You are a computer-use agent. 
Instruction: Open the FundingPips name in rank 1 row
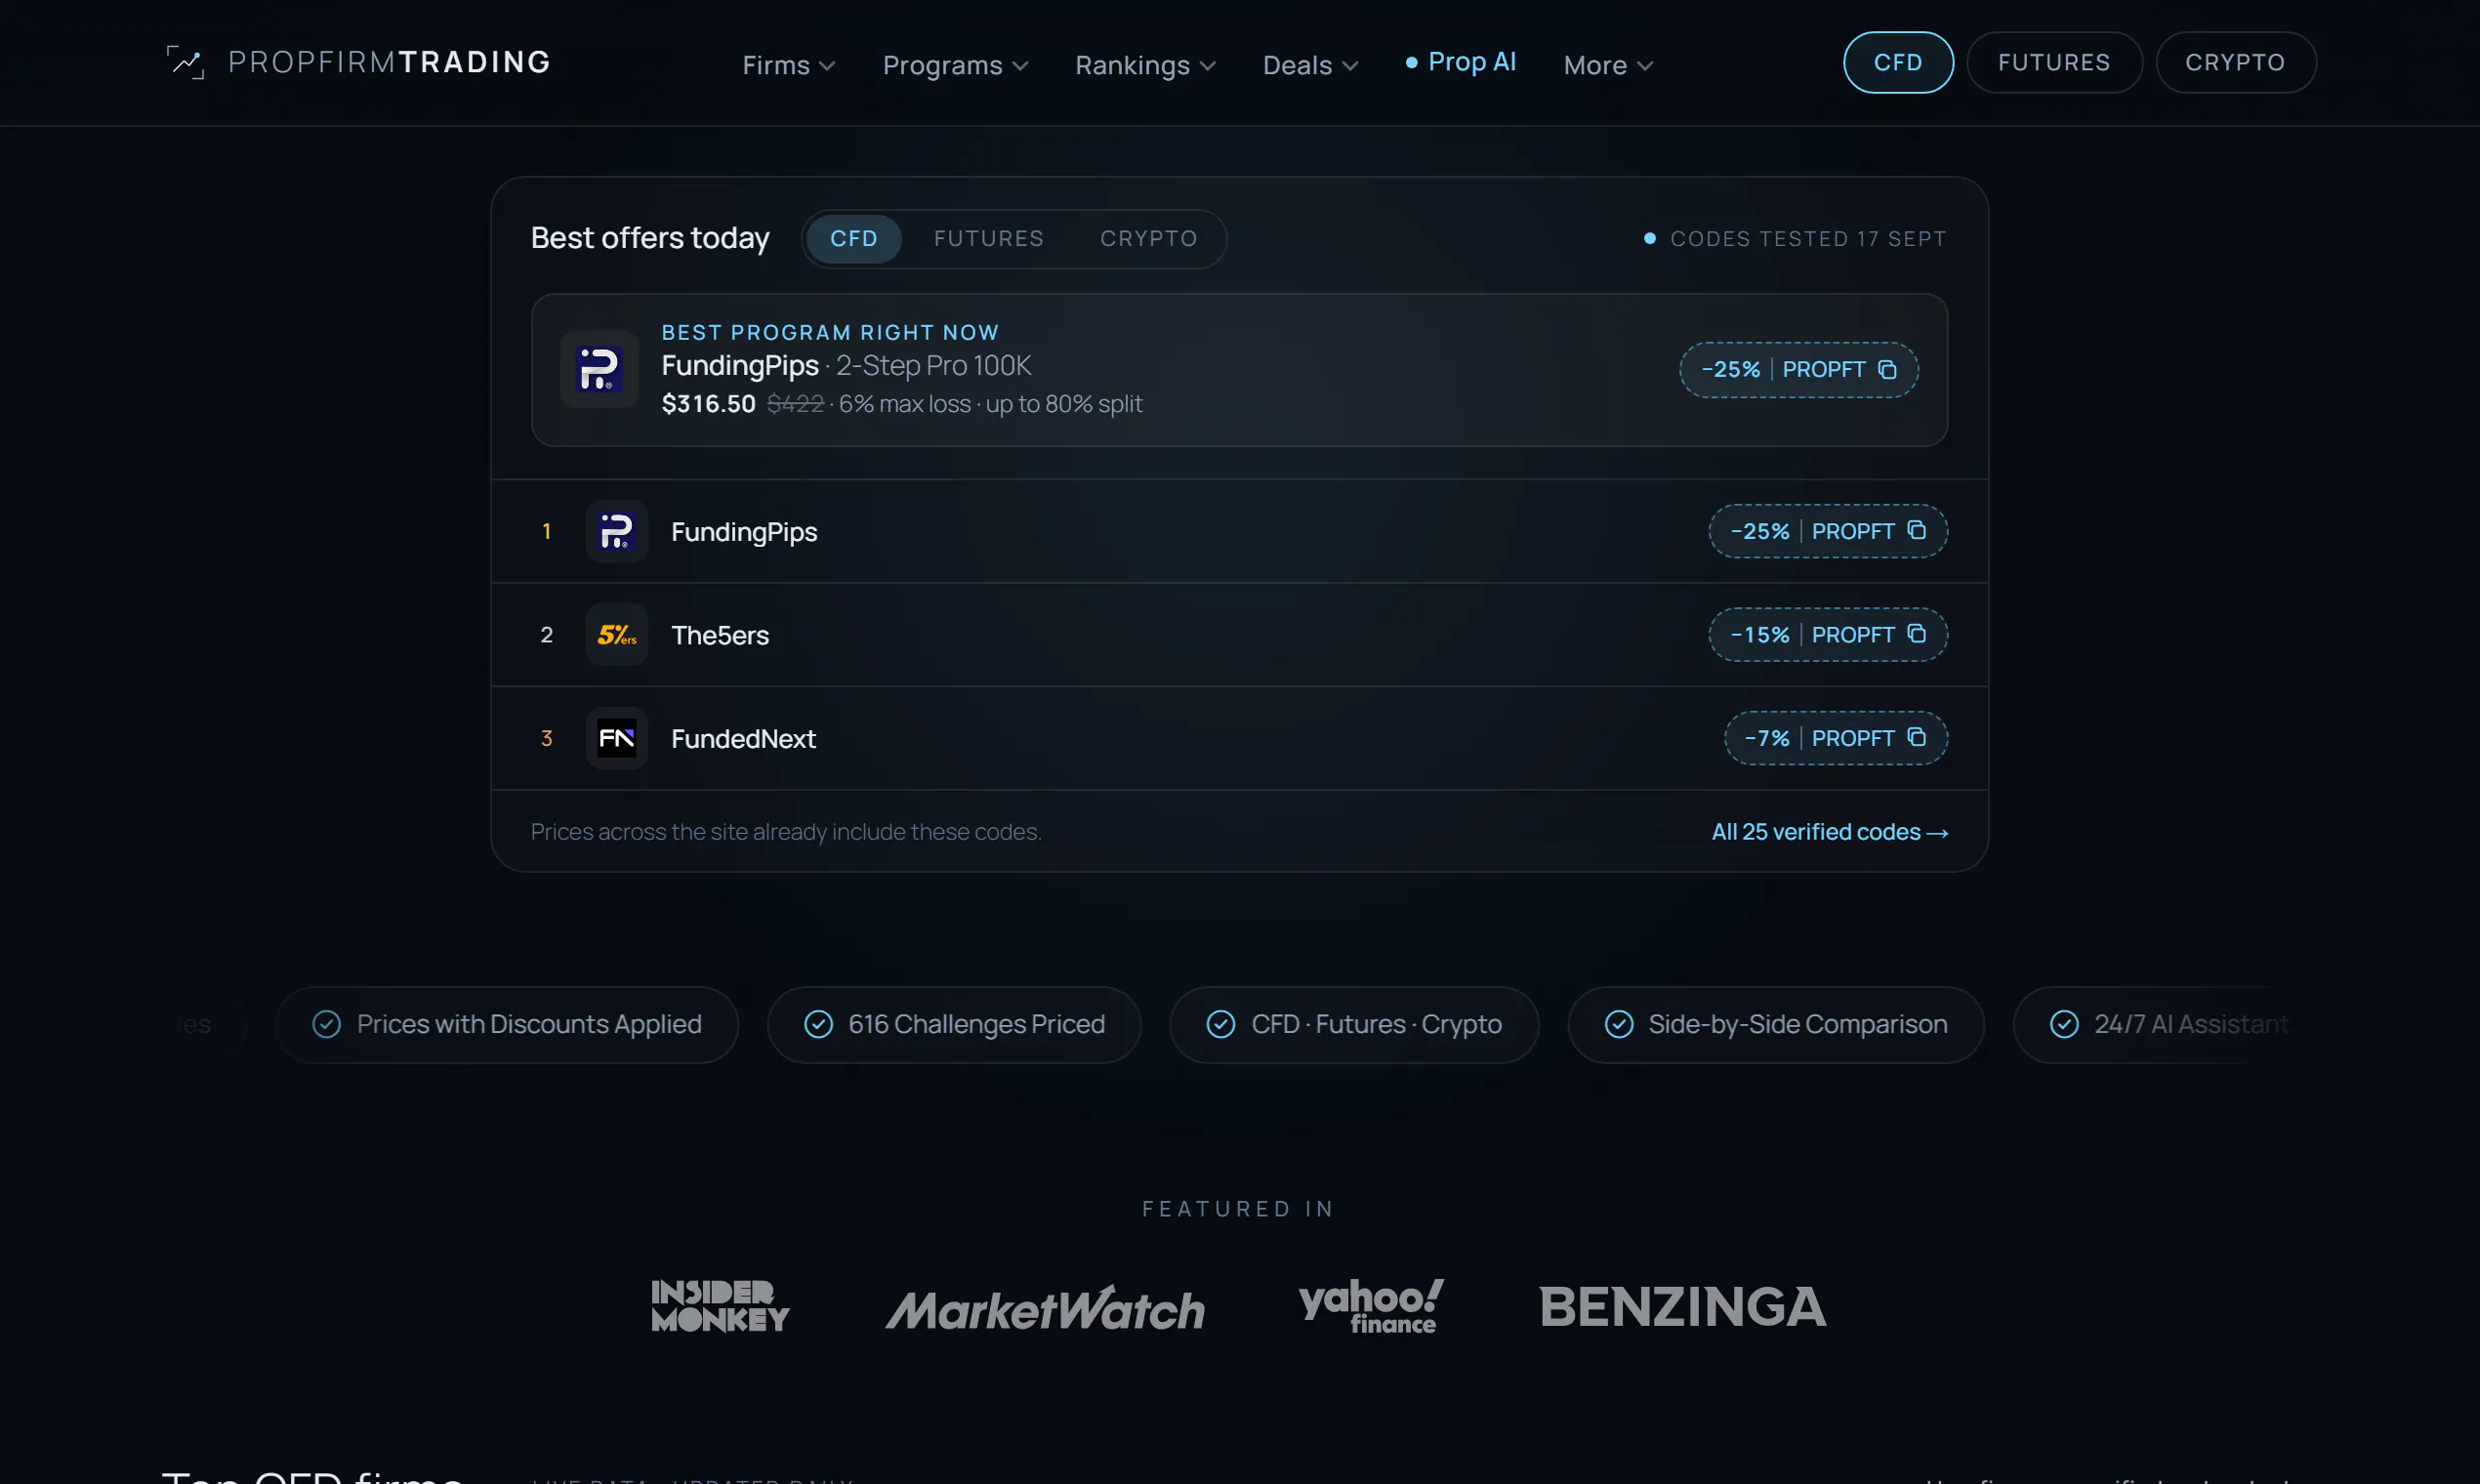pyautogui.click(x=744, y=532)
